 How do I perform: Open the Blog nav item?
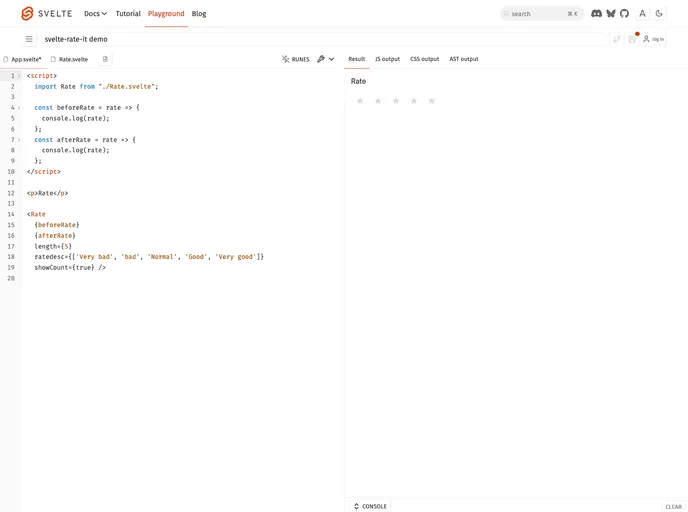[x=199, y=14]
